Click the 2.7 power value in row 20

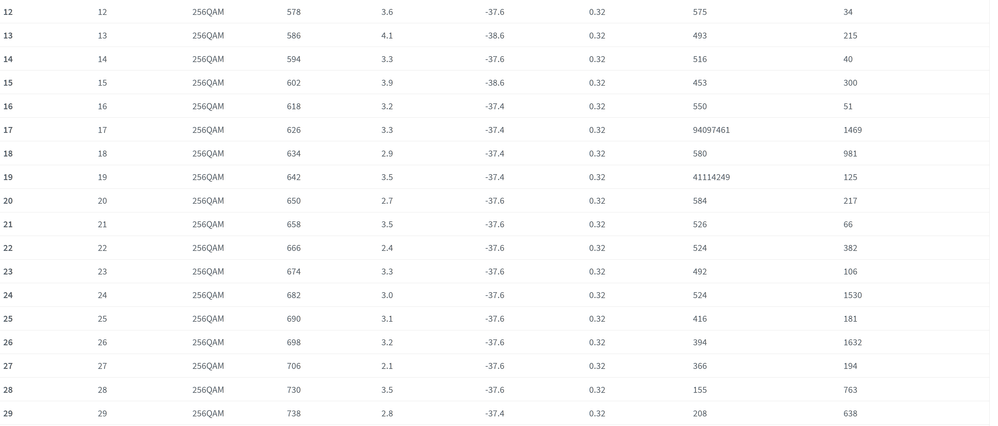pyautogui.click(x=387, y=201)
